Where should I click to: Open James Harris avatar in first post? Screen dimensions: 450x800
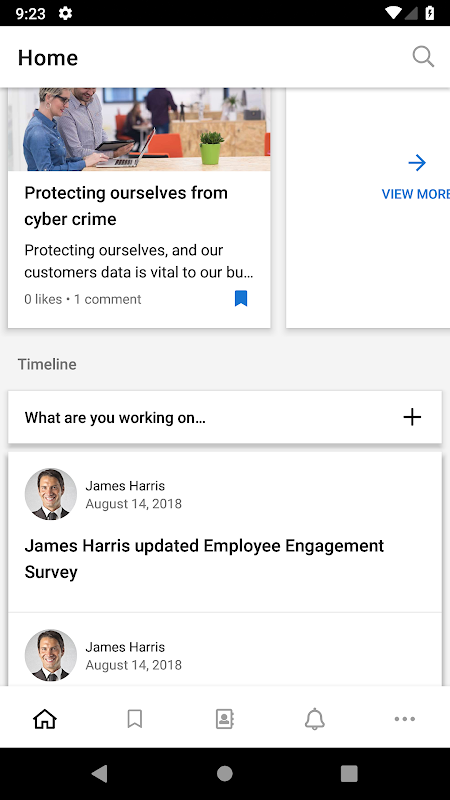pyautogui.click(x=51, y=494)
